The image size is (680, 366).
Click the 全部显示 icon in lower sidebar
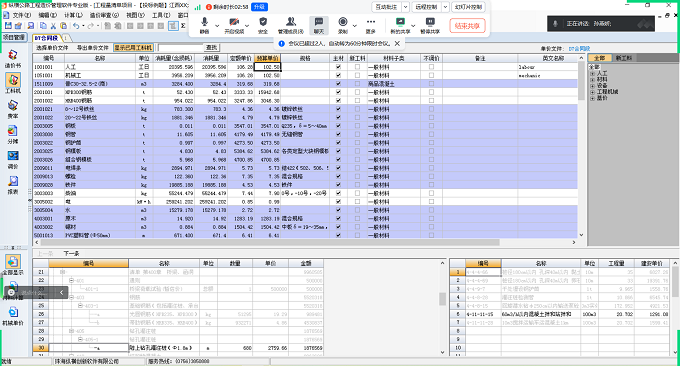(x=13, y=265)
